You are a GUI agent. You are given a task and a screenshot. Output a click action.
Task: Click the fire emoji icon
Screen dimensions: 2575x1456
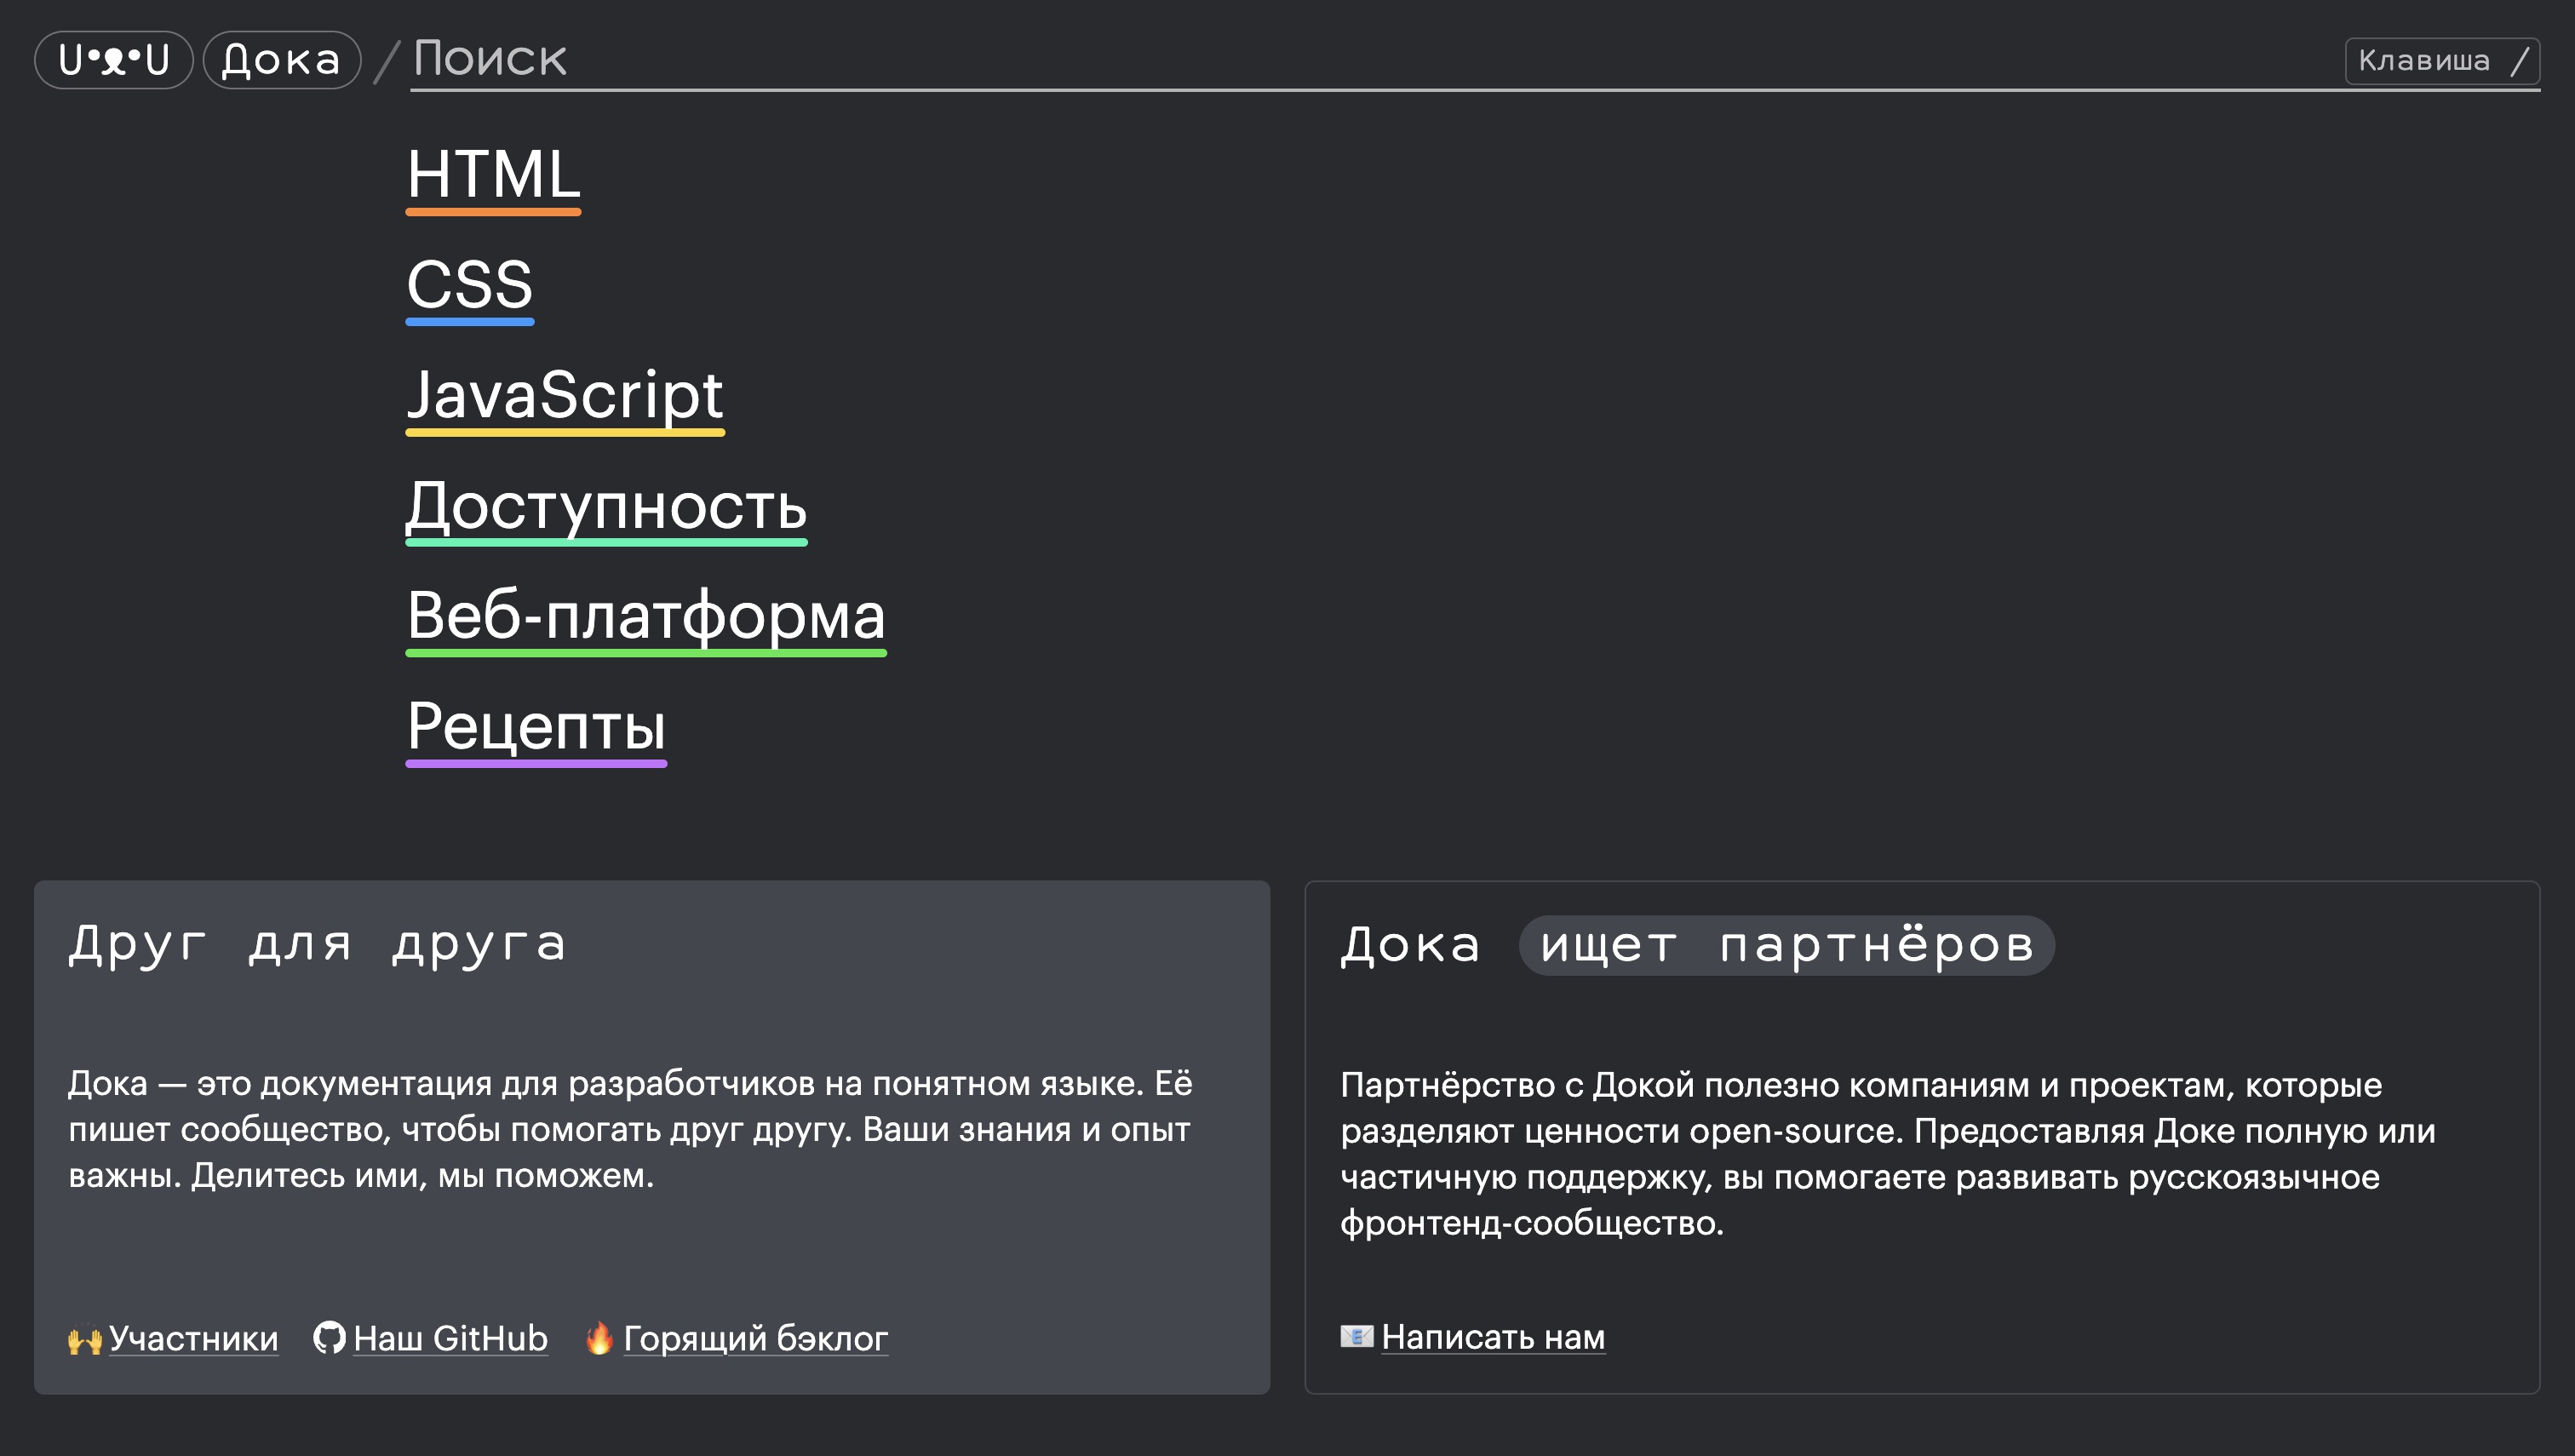[x=599, y=1337]
